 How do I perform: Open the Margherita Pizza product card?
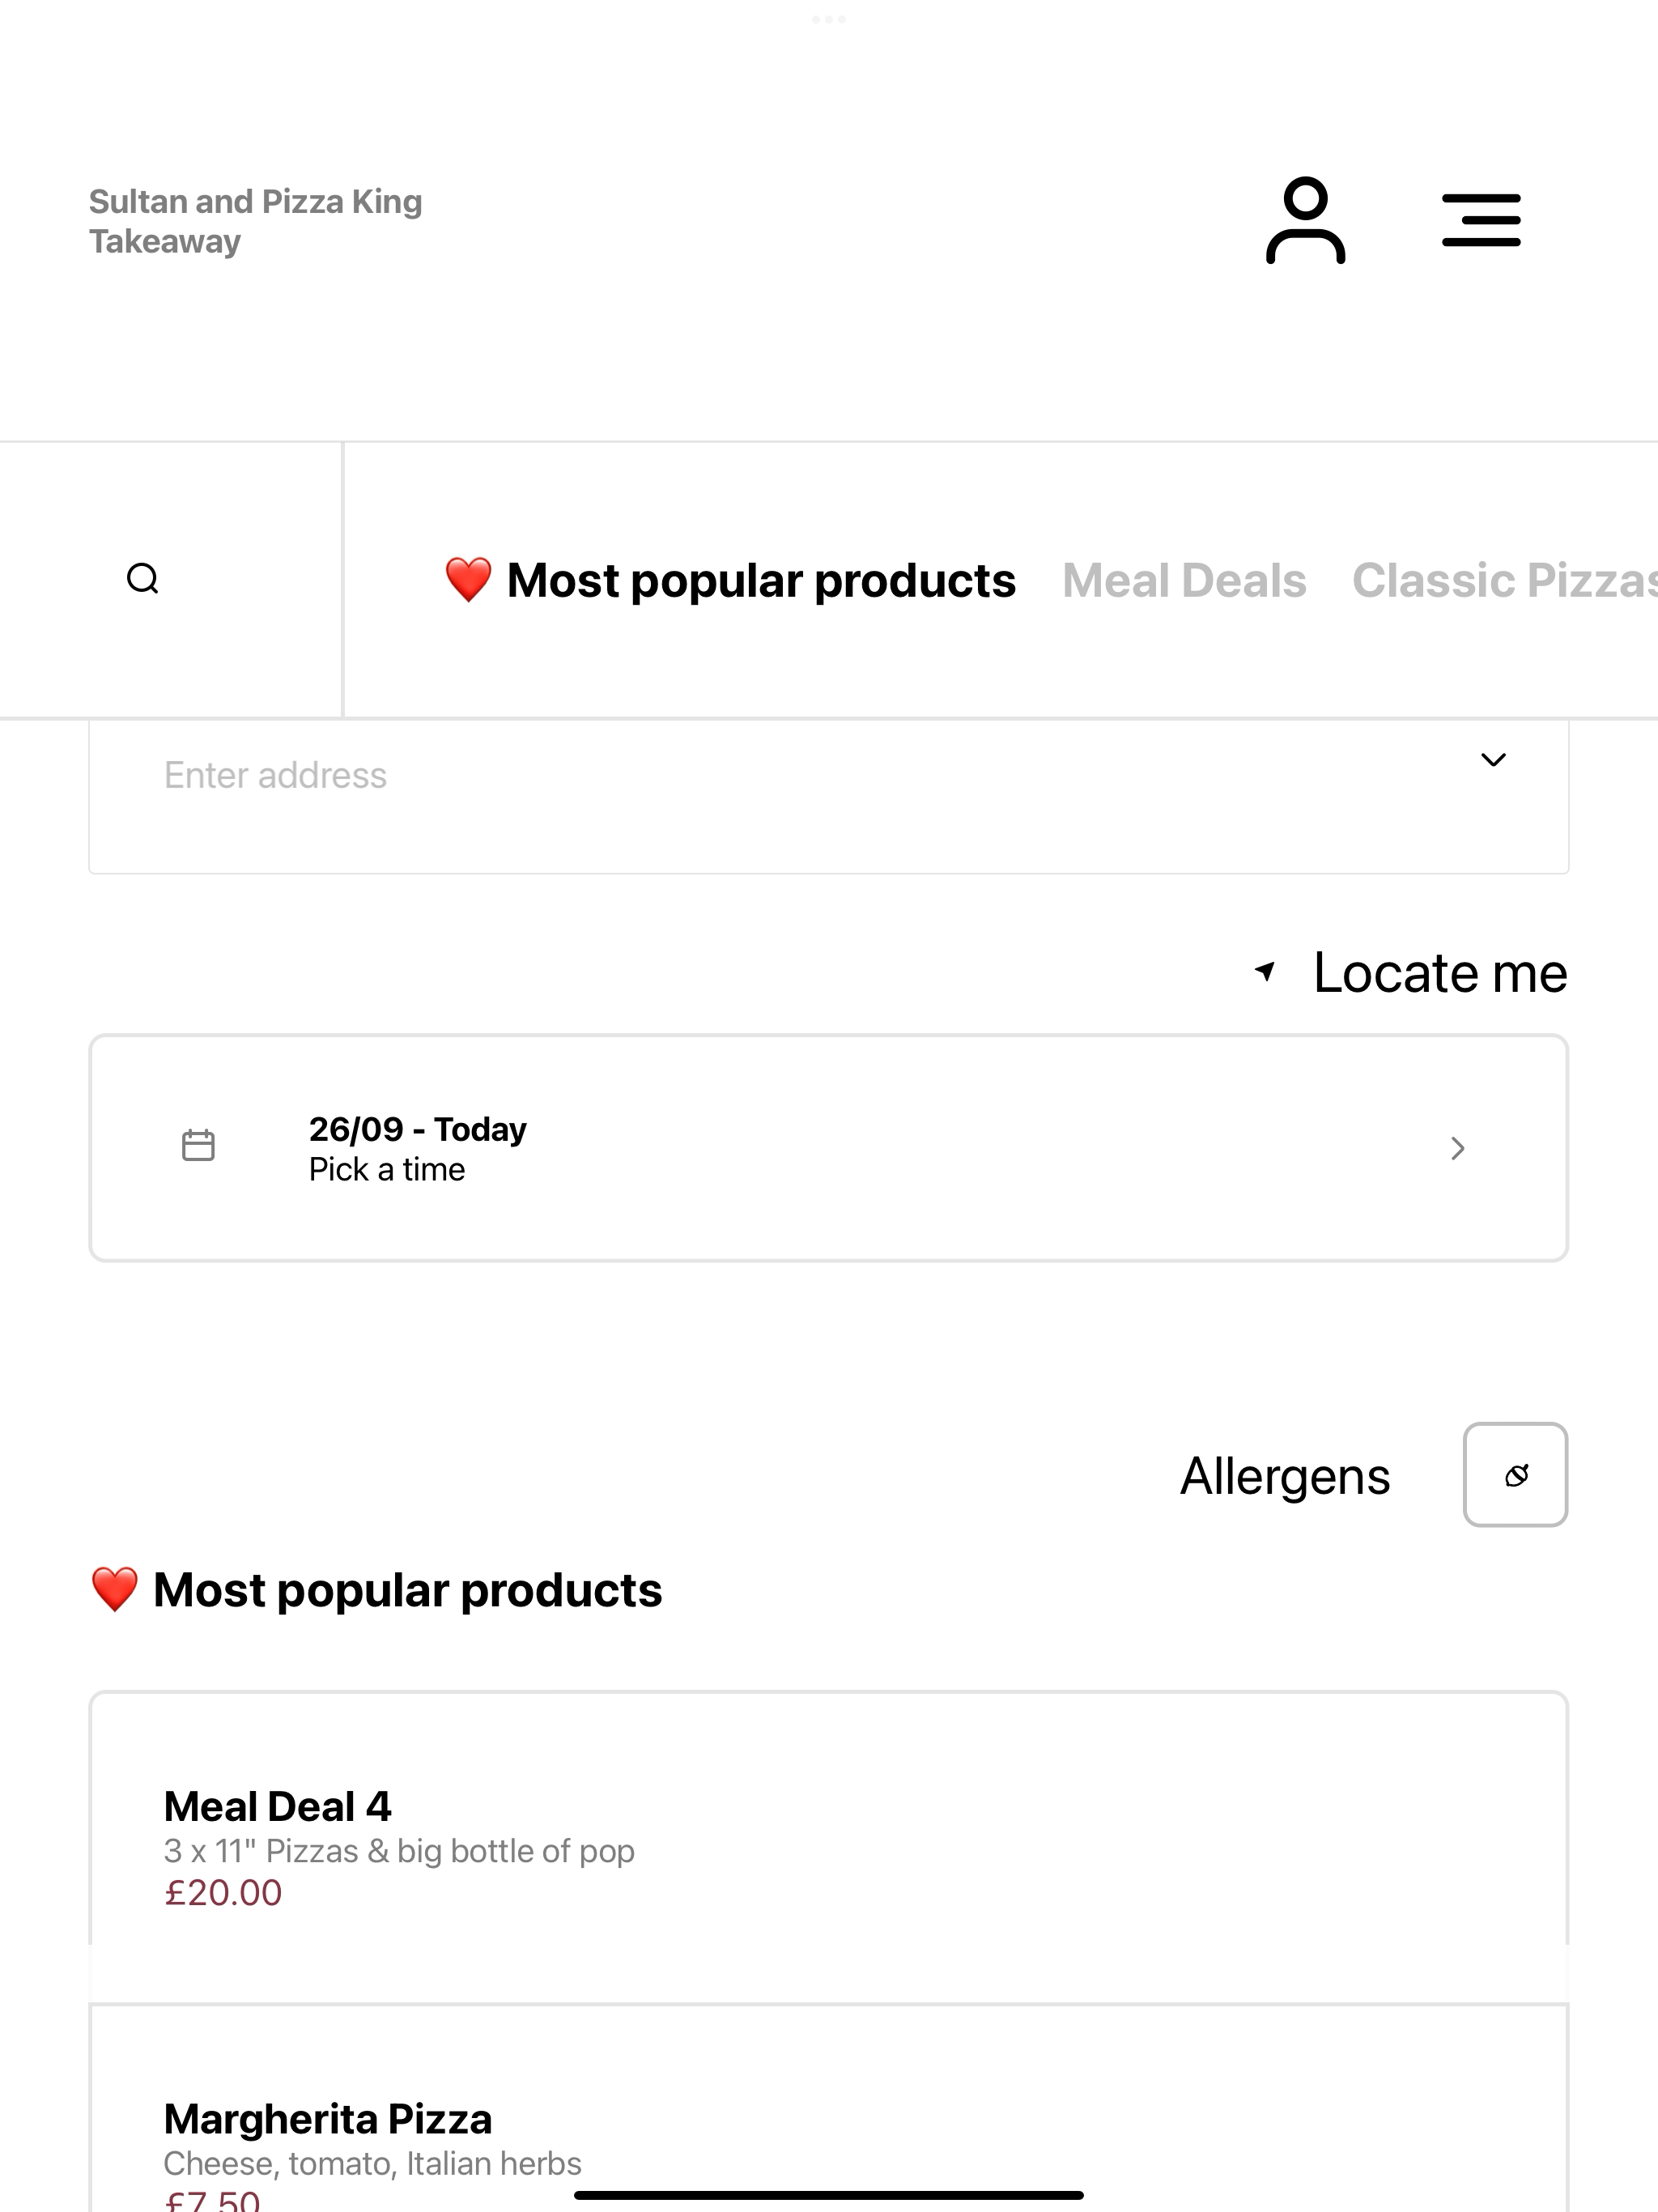click(828, 2108)
